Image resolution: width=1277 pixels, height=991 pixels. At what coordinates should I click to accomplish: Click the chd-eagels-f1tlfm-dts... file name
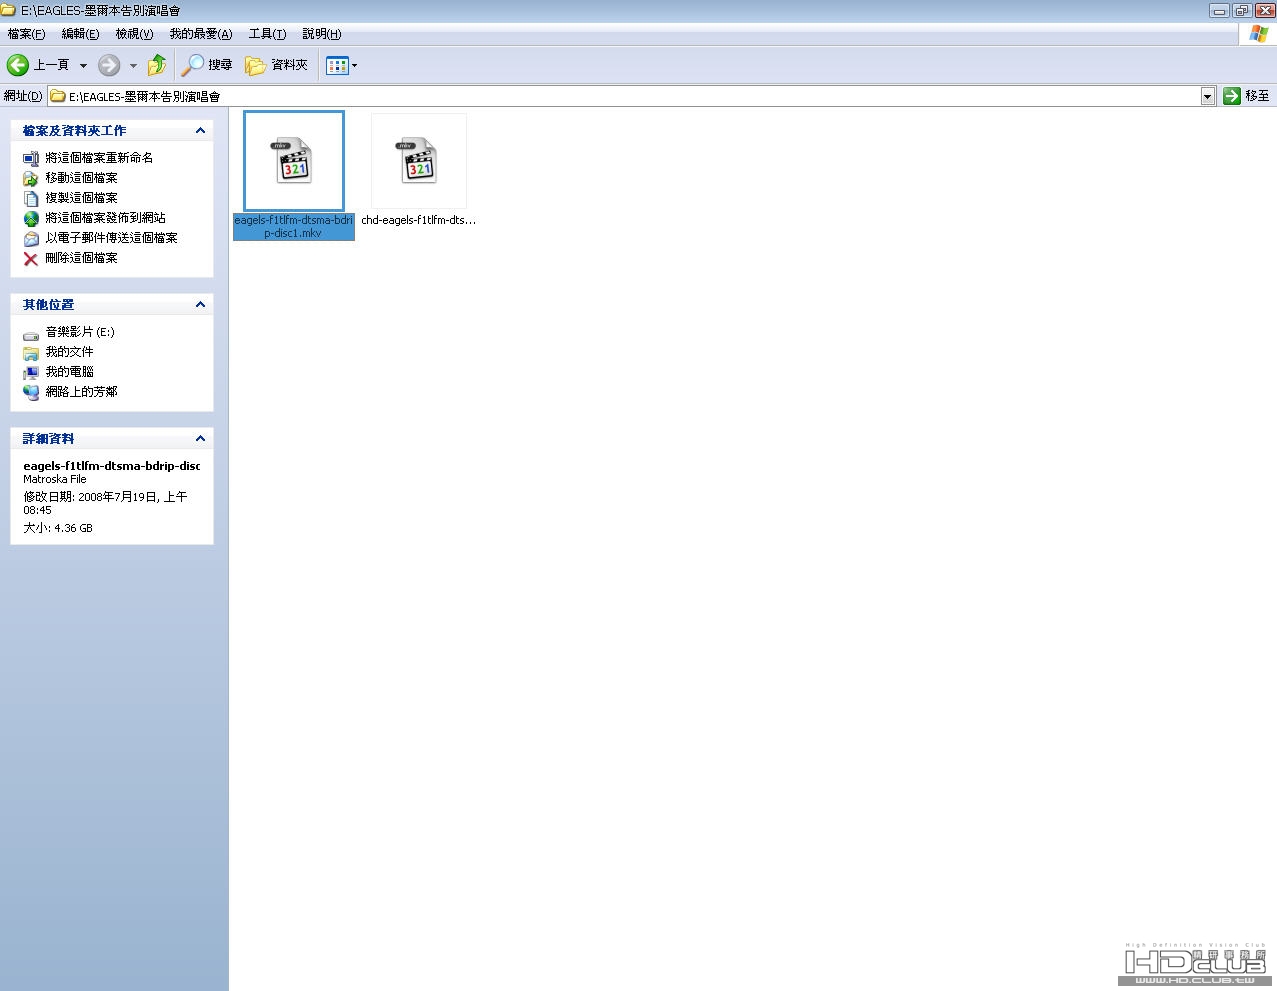(419, 220)
